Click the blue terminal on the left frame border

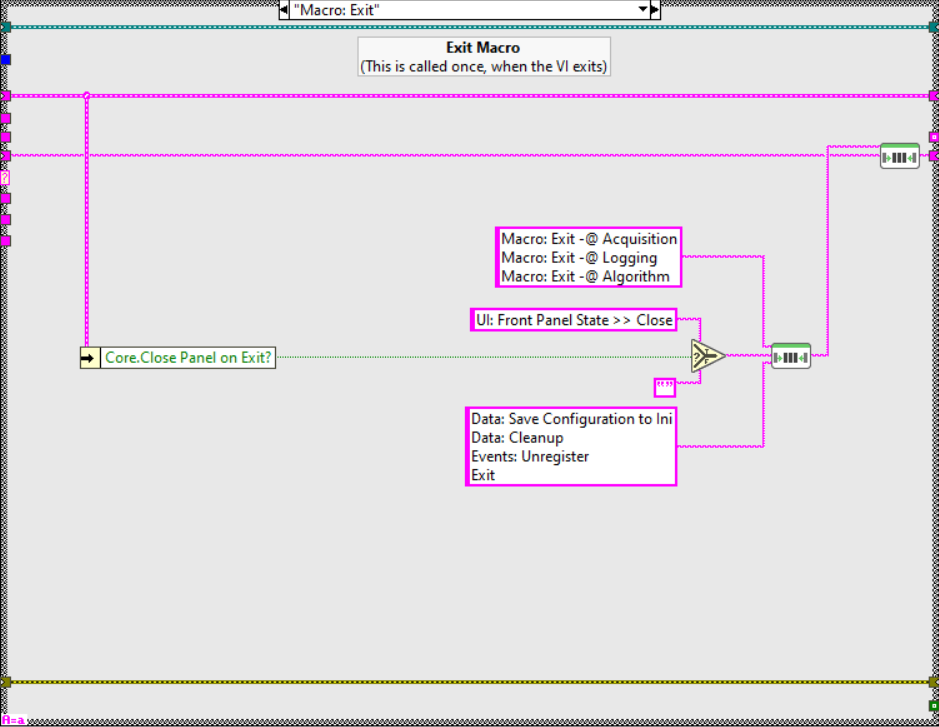tap(6, 60)
